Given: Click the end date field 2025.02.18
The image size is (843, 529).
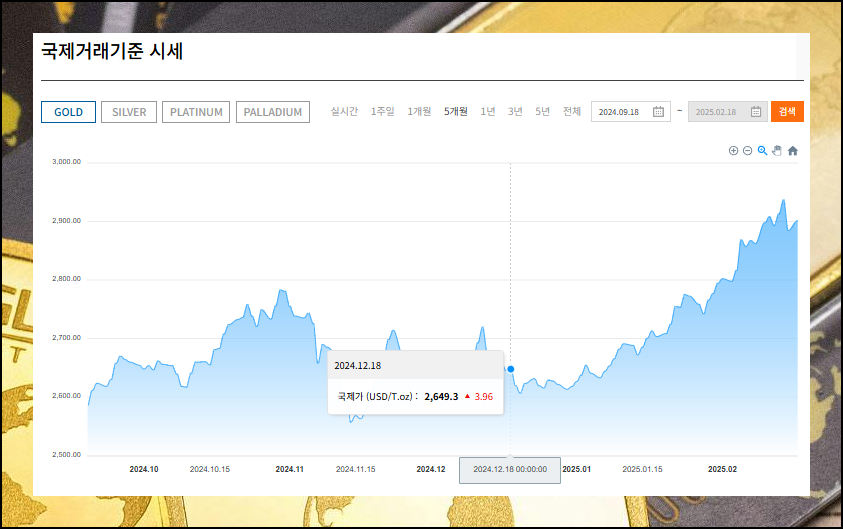Looking at the screenshot, I should point(728,112).
